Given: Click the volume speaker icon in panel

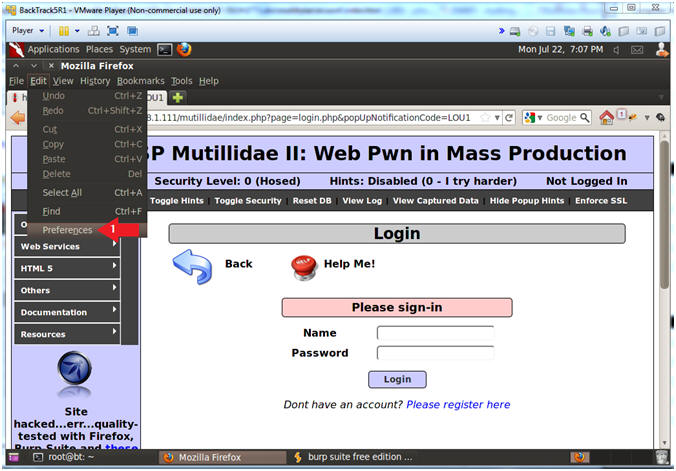Looking at the screenshot, I should [617, 50].
